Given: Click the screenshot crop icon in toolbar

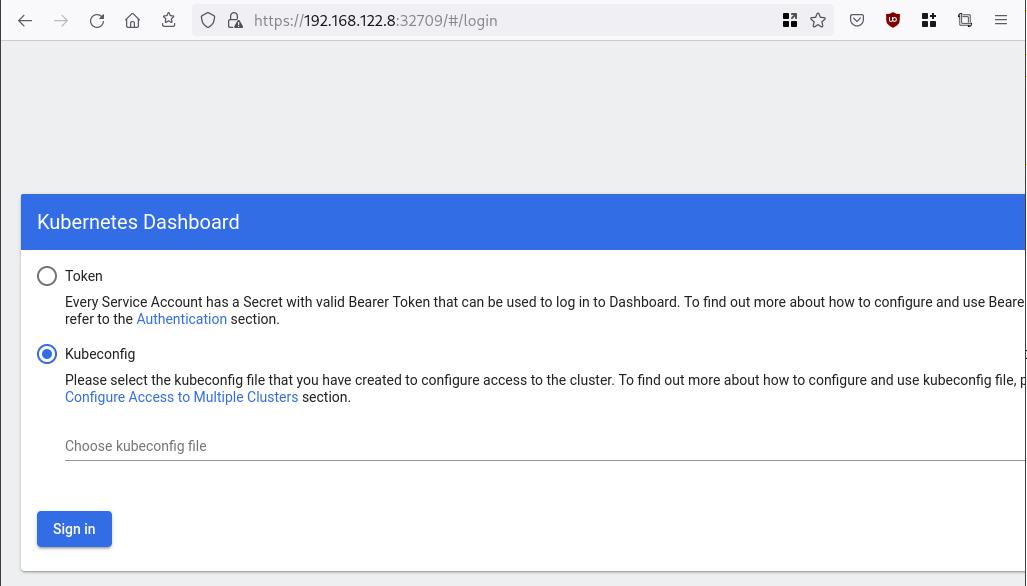Looking at the screenshot, I should tap(965, 20).
